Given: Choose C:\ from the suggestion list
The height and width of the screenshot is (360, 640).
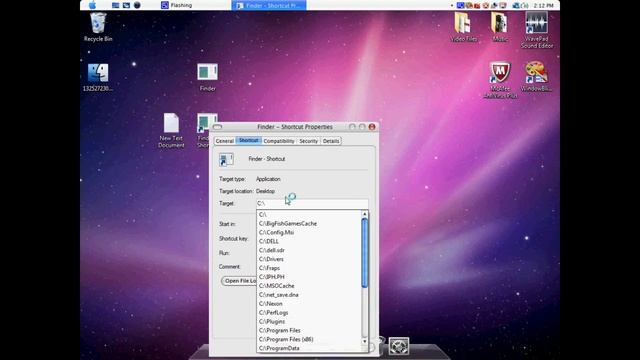Looking at the screenshot, I should [309, 214].
